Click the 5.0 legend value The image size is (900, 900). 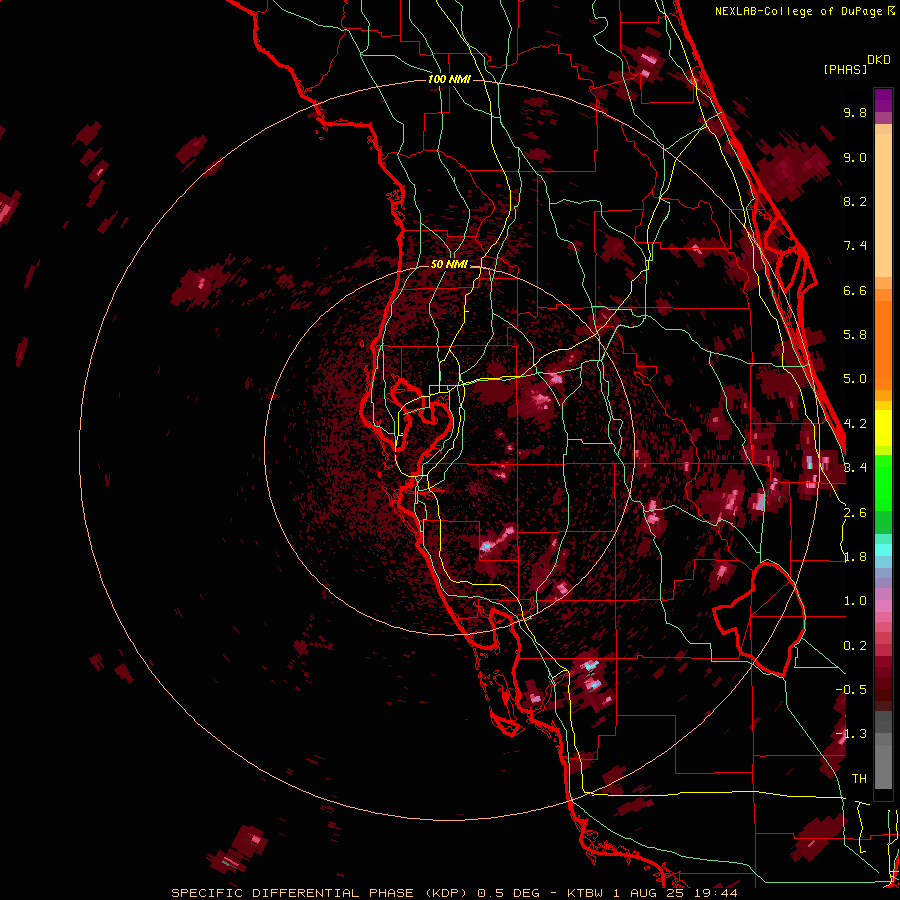click(x=855, y=379)
